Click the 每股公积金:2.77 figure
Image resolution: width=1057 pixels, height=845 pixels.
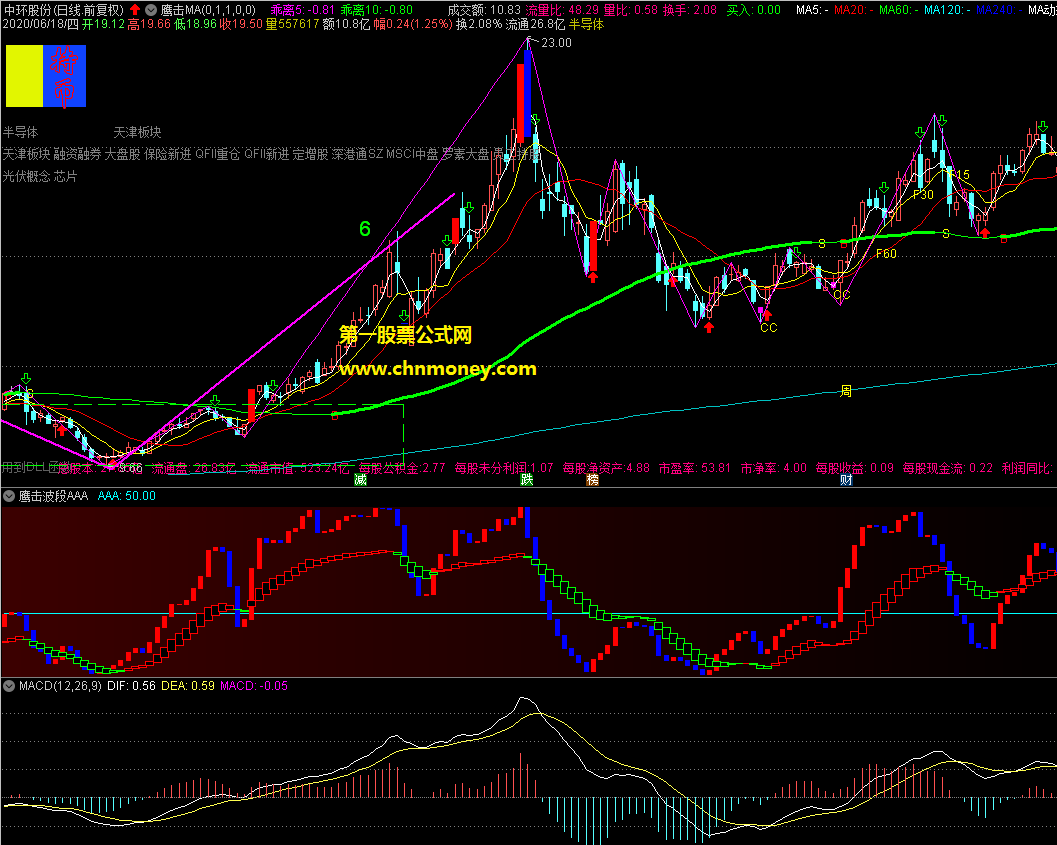pos(402,468)
